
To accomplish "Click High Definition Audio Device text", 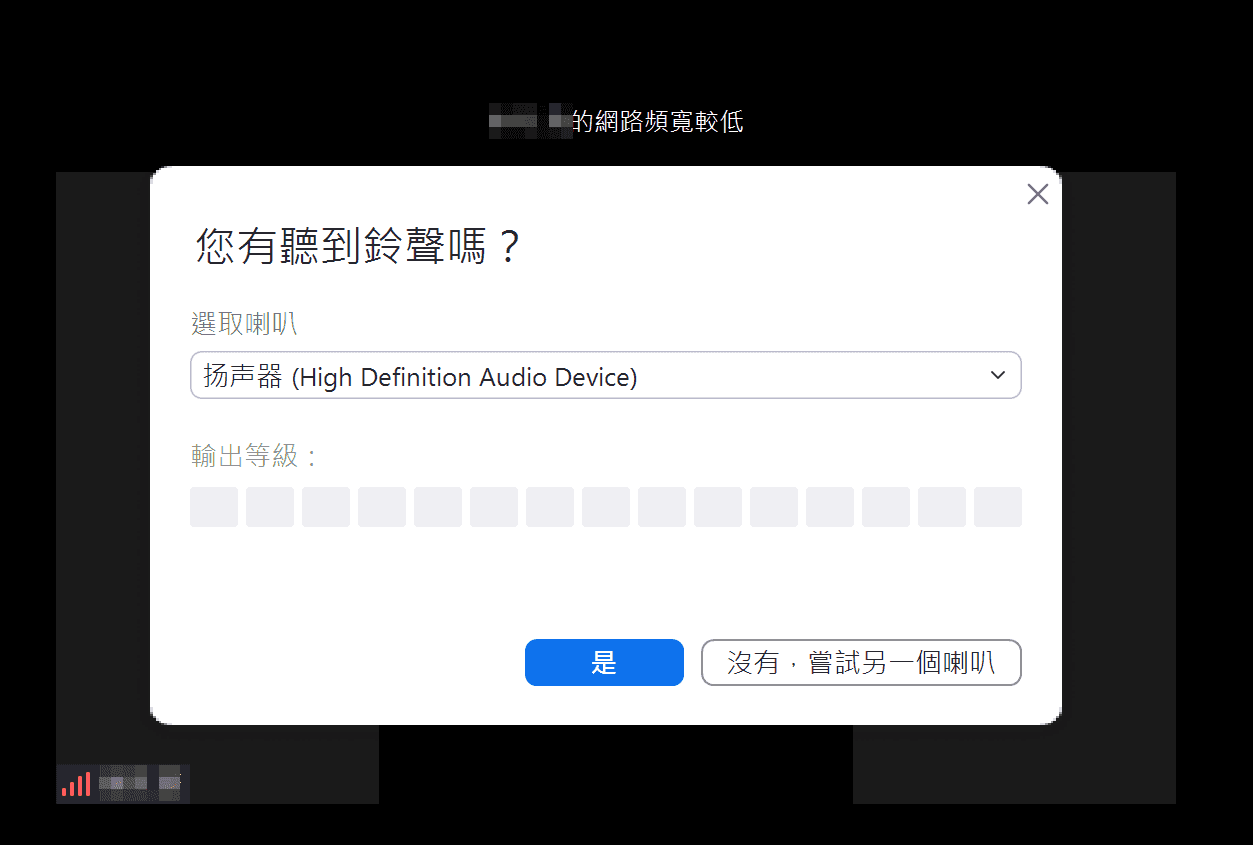I will tap(464, 377).
